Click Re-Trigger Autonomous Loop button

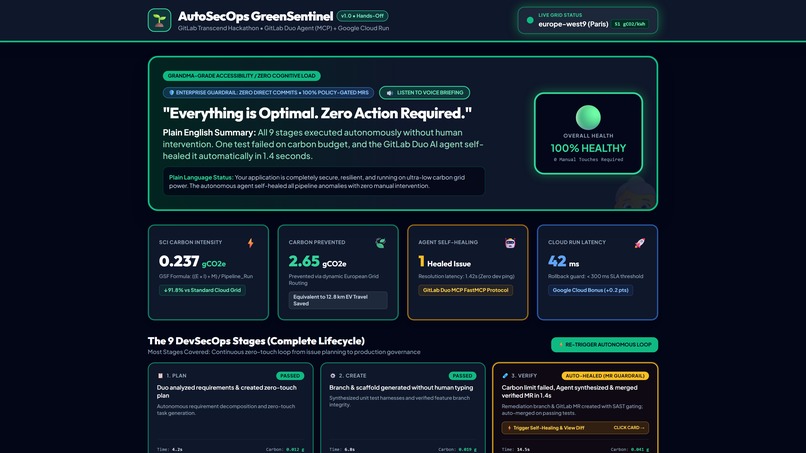pos(604,345)
